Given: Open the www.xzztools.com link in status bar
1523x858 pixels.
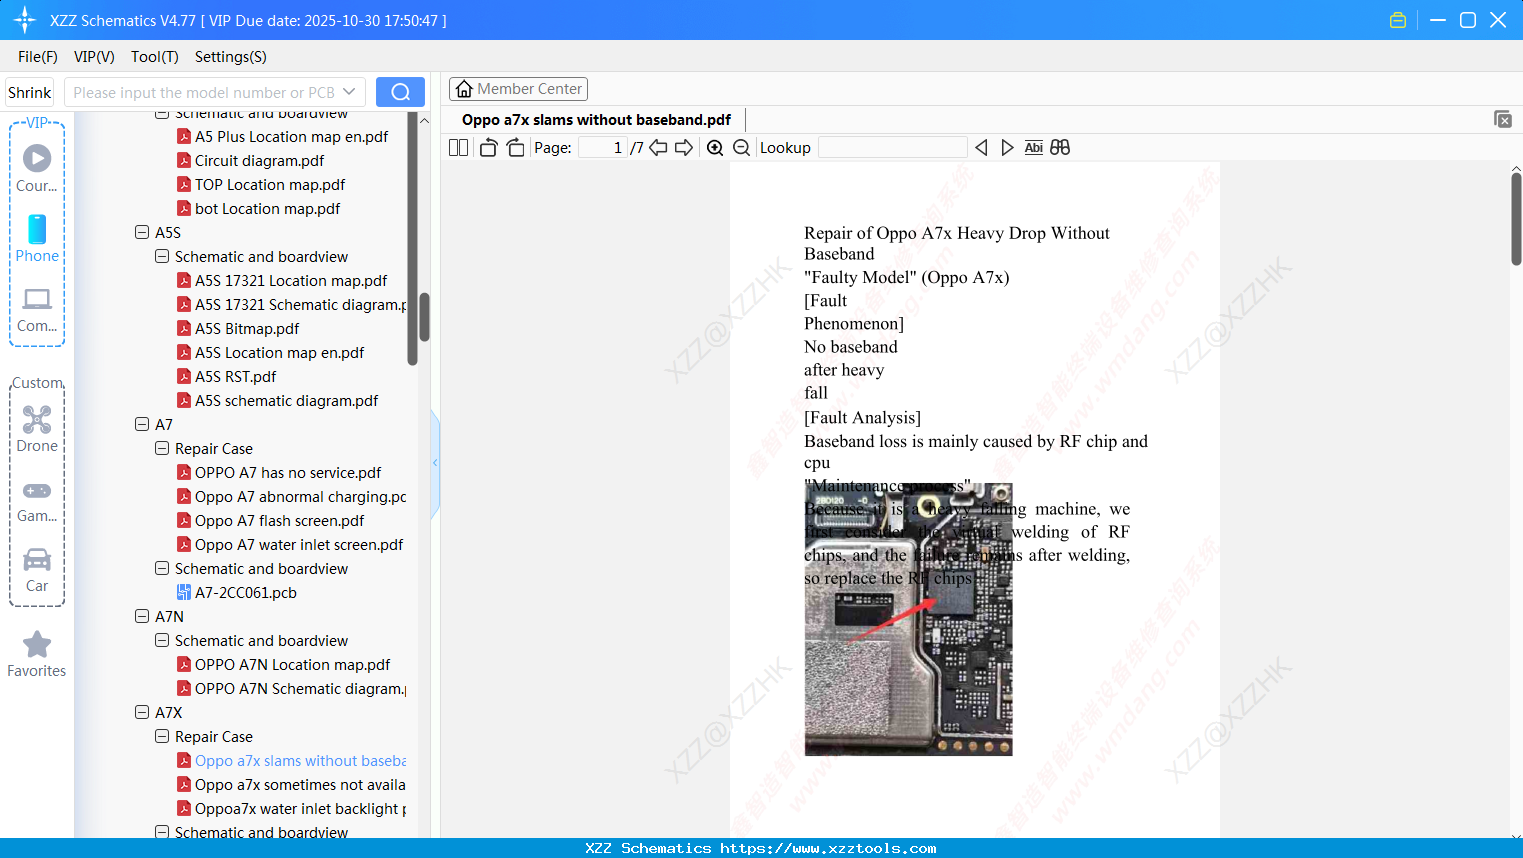Looking at the screenshot, I should coord(828,848).
